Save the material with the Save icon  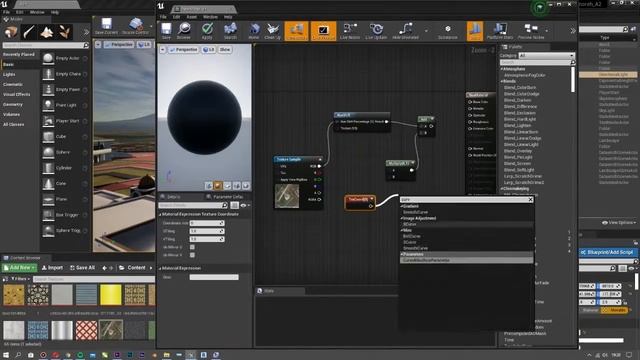[x=166, y=31]
